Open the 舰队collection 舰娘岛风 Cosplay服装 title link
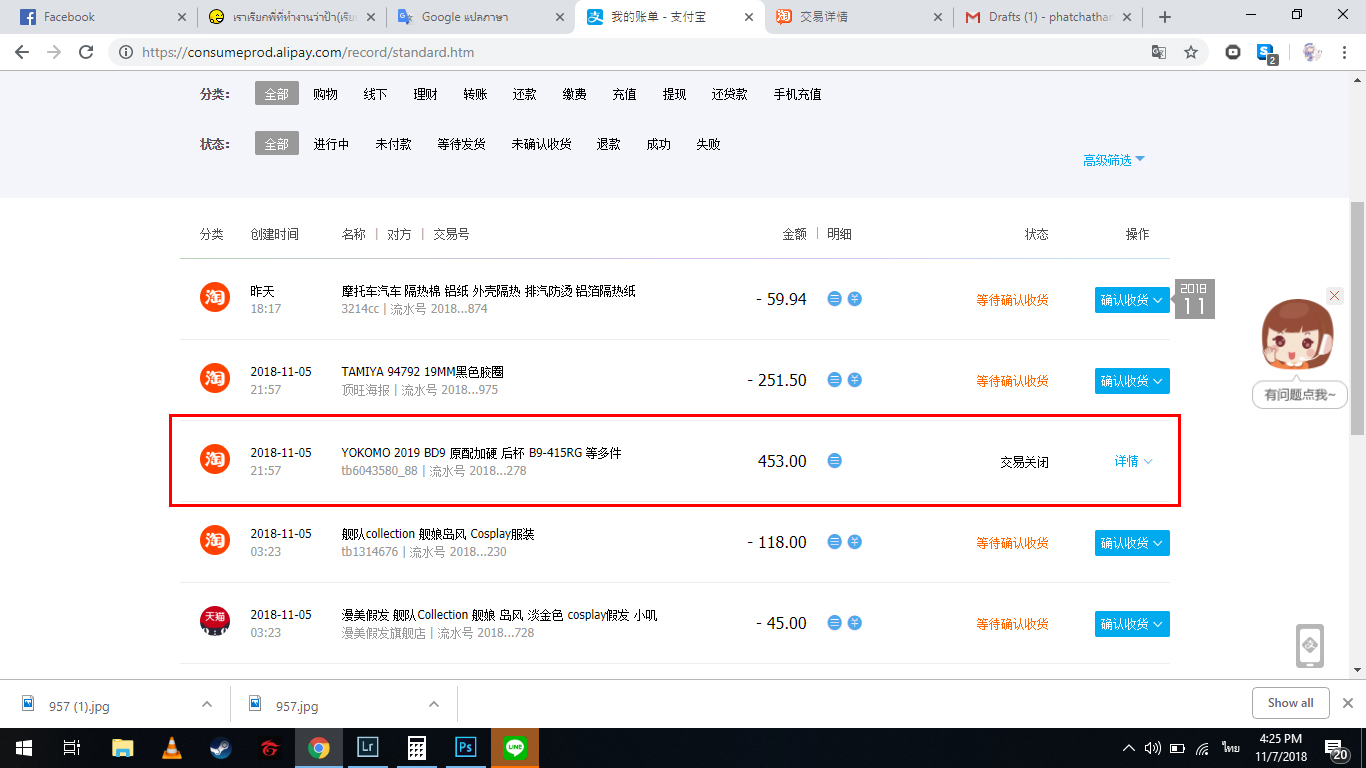This screenshot has height=768, width=1366. pyautogui.click(x=438, y=534)
